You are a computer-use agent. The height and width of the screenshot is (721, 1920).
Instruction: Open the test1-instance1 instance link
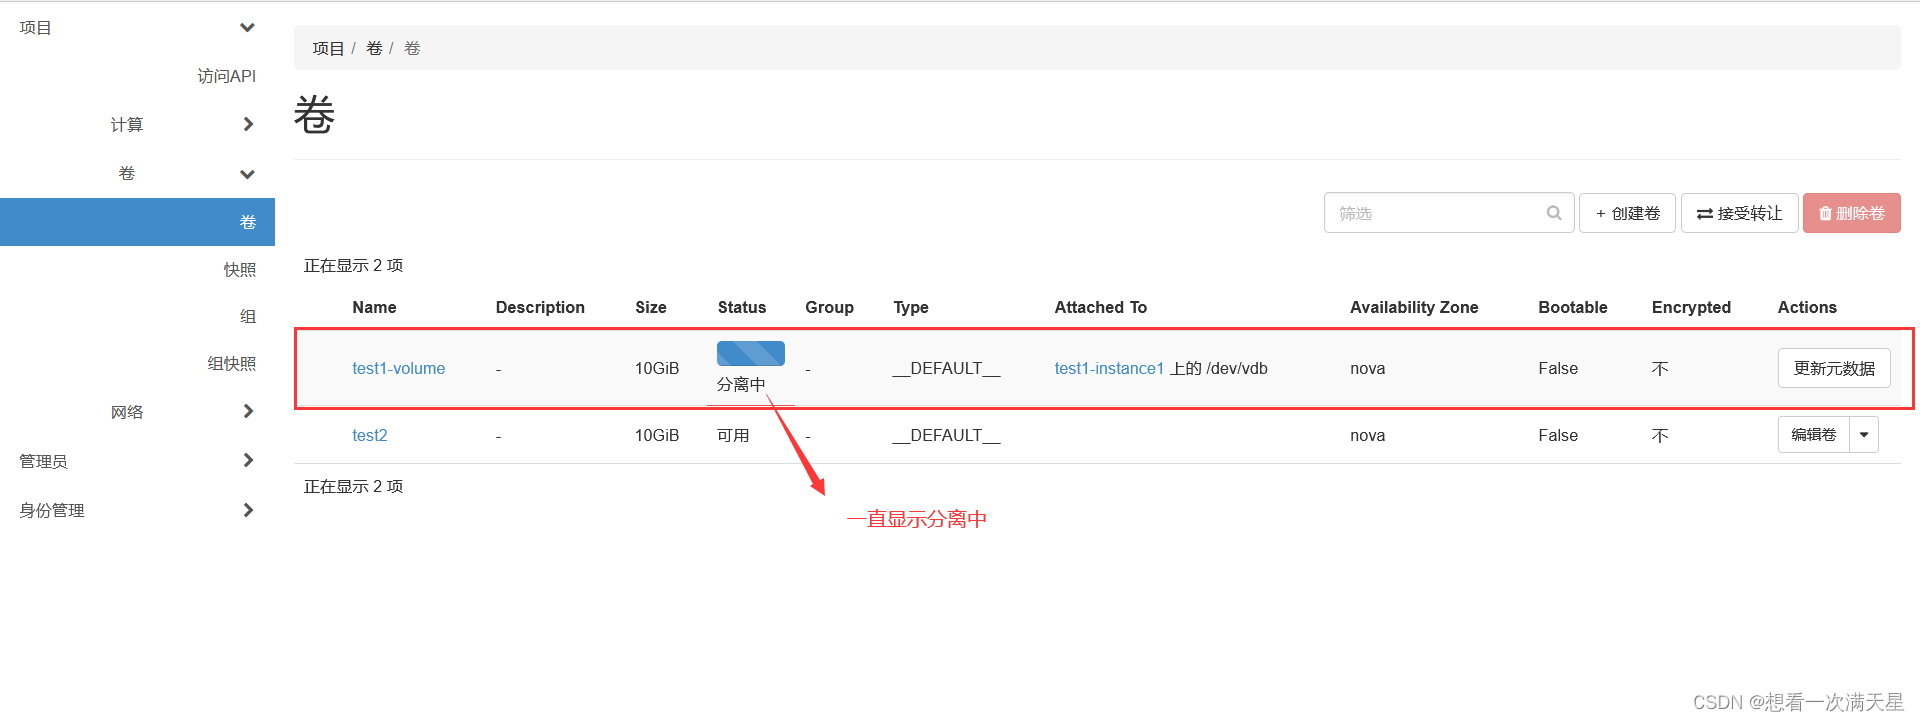[1109, 368]
